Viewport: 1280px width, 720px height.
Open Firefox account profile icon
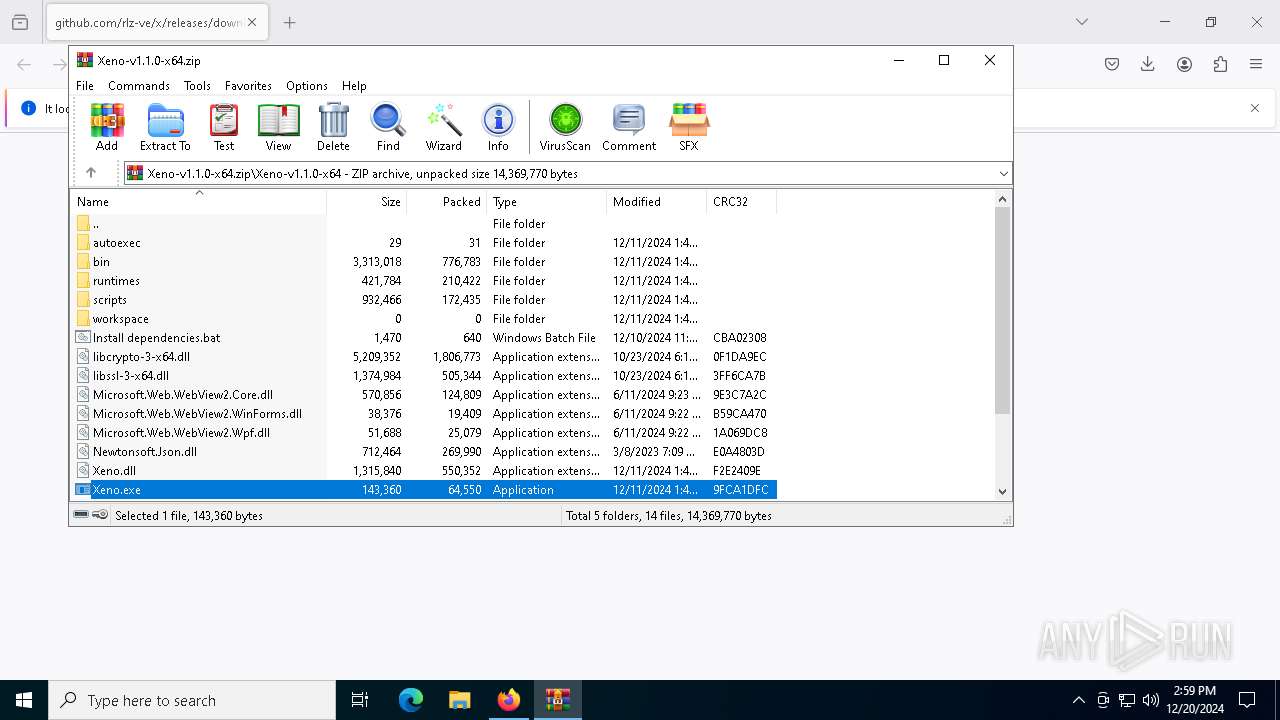click(x=1184, y=64)
